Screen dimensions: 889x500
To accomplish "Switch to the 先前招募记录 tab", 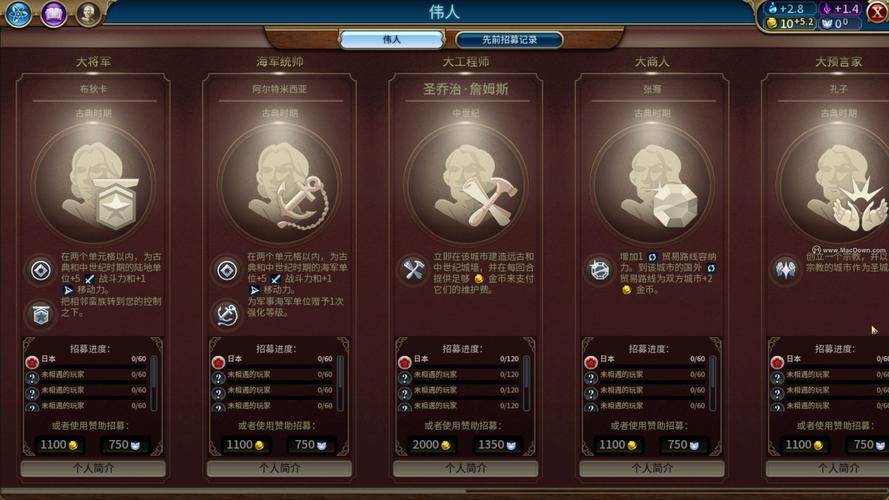I will [x=509, y=40].
